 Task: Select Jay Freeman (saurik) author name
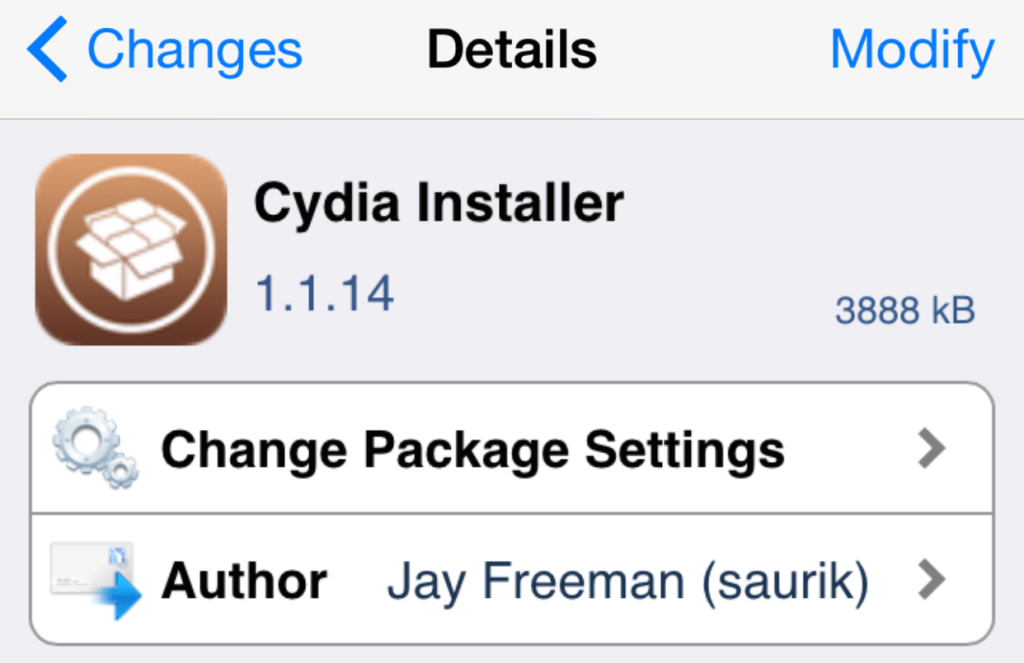[x=628, y=581]
